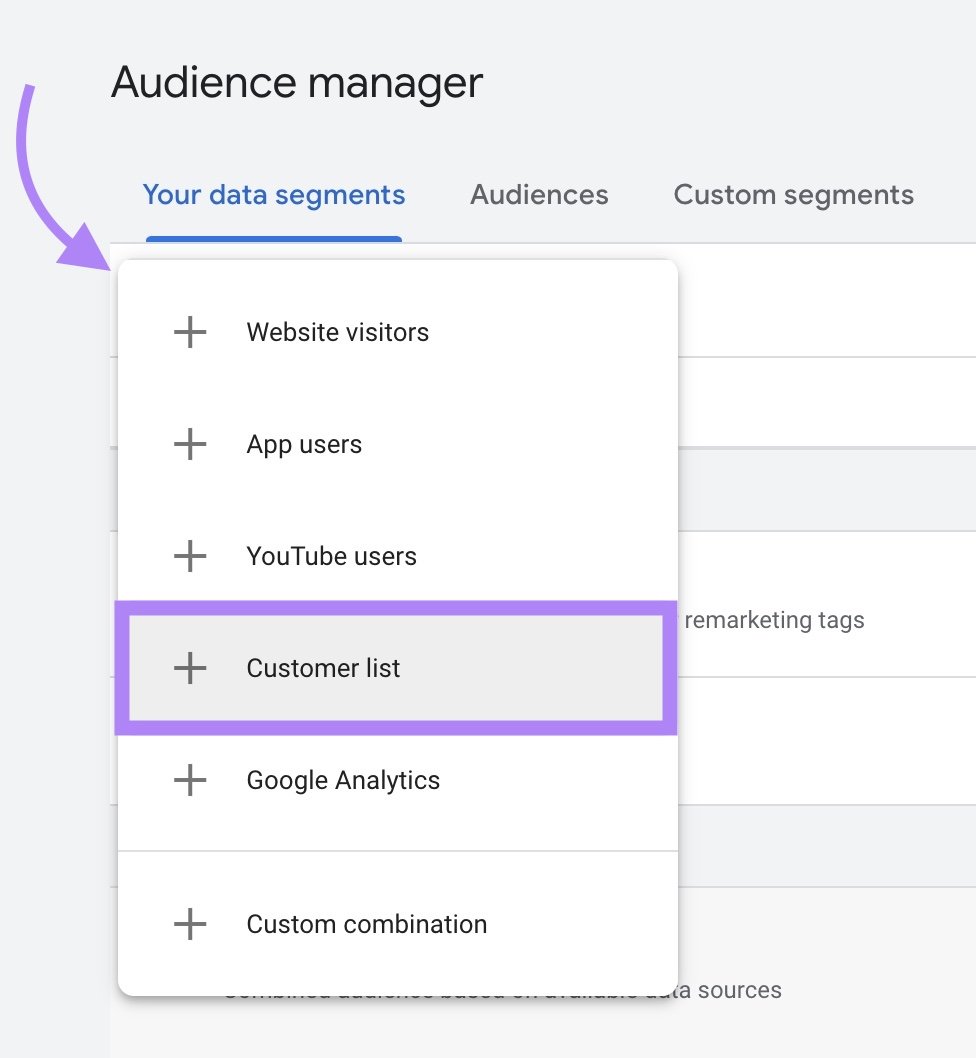Screen dimensions: 976x1058
Task: Pick Google Analytics from the list
Action: click(x=342, y=780)
